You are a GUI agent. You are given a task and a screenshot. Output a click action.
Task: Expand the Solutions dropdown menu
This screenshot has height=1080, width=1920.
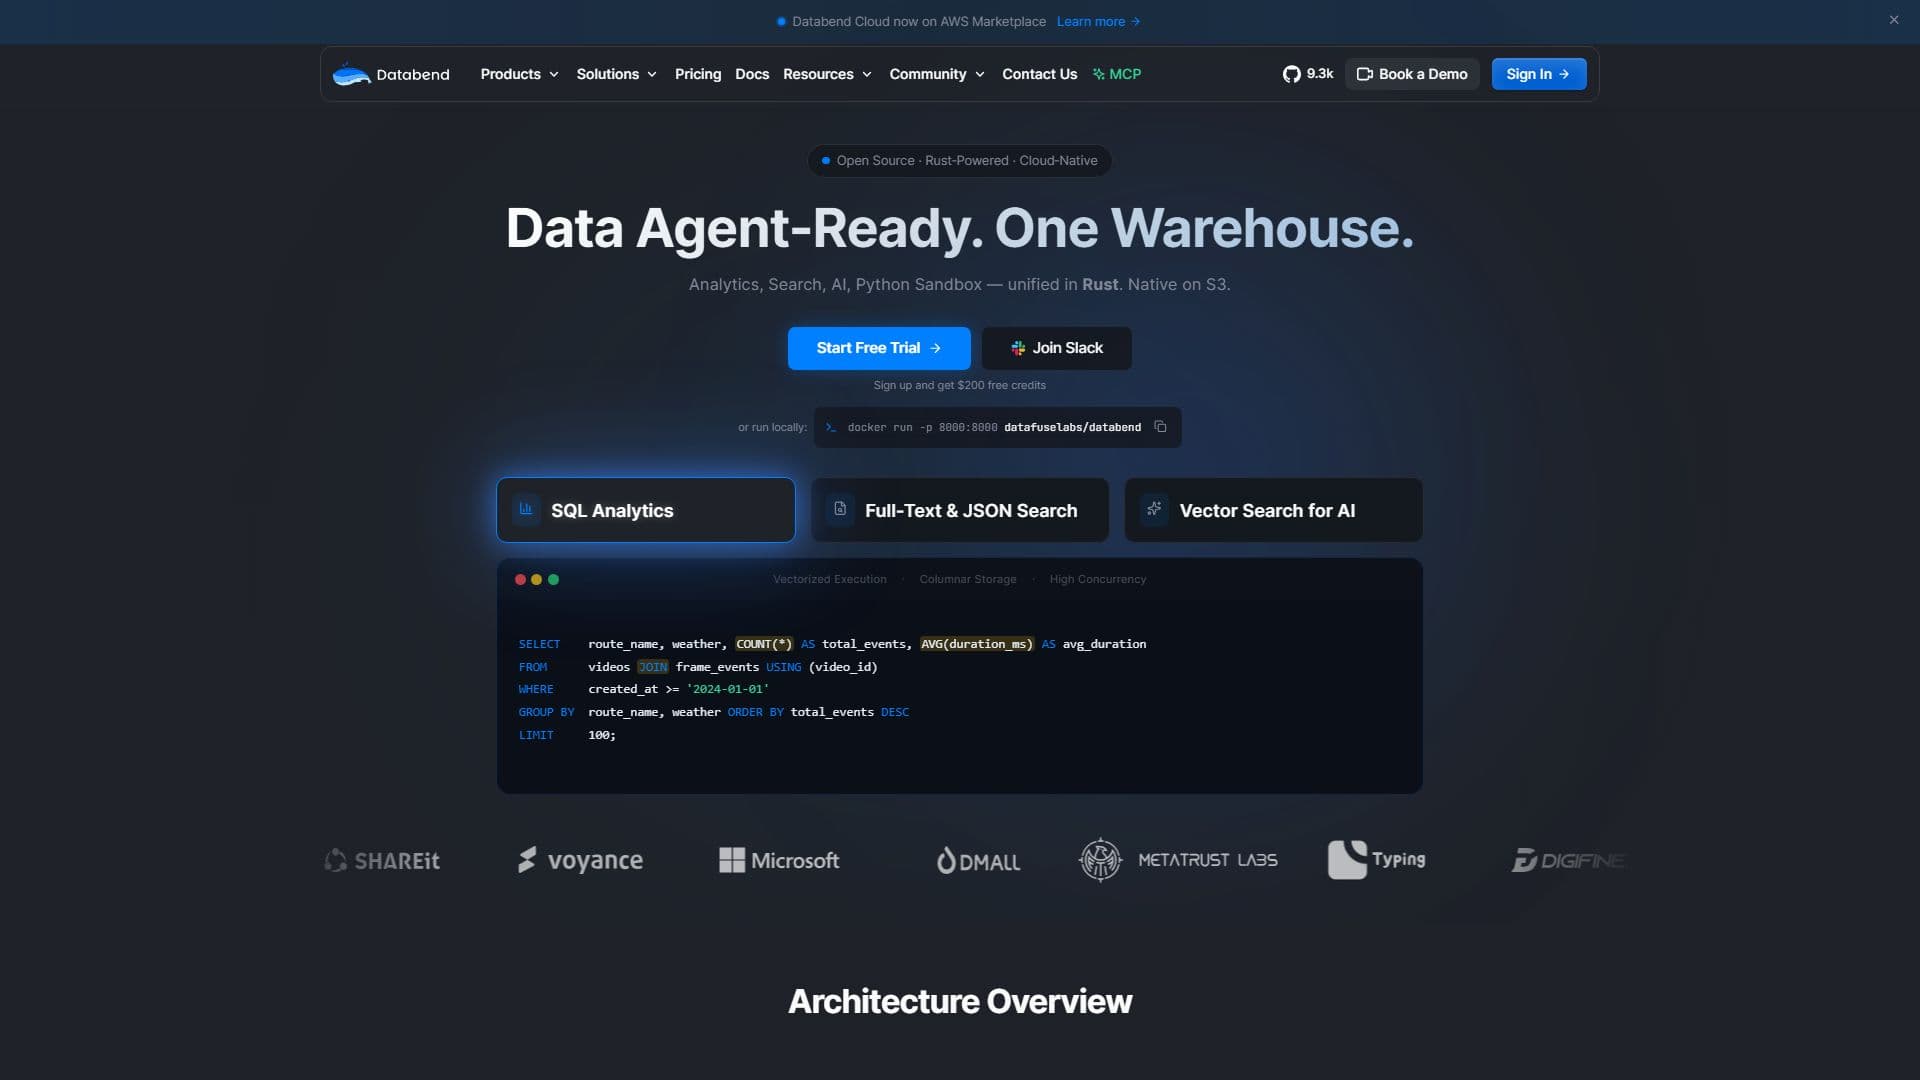point(616,74)
